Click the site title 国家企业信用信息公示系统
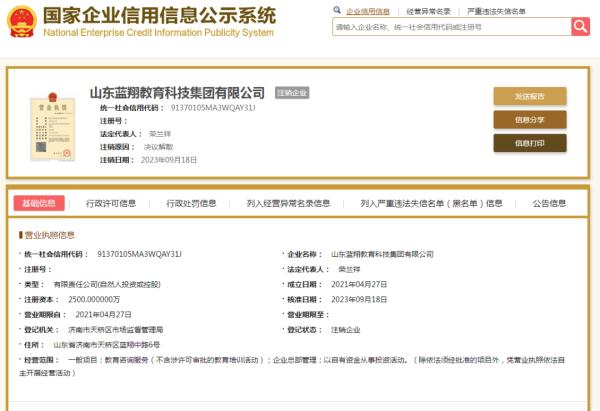The height and width of the screenshot is (411, 600). tap(159, 15)
